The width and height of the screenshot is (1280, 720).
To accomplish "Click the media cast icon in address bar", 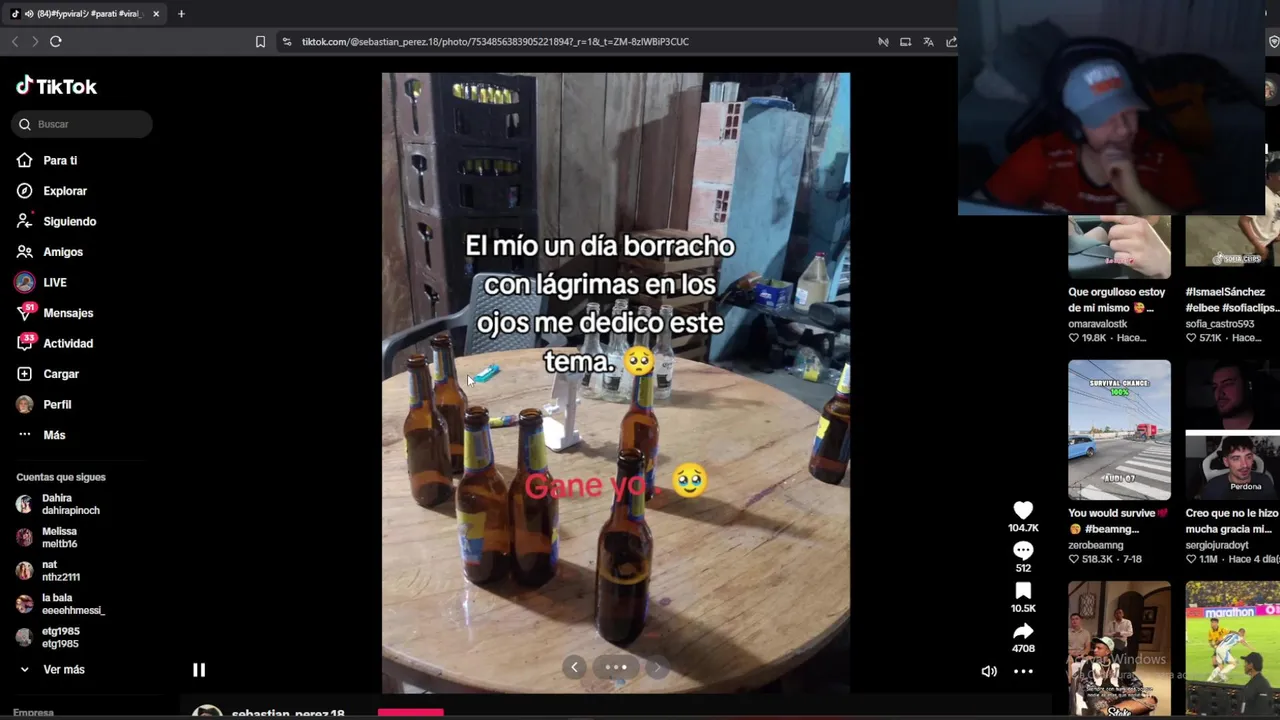I will [x=905, y=42].
